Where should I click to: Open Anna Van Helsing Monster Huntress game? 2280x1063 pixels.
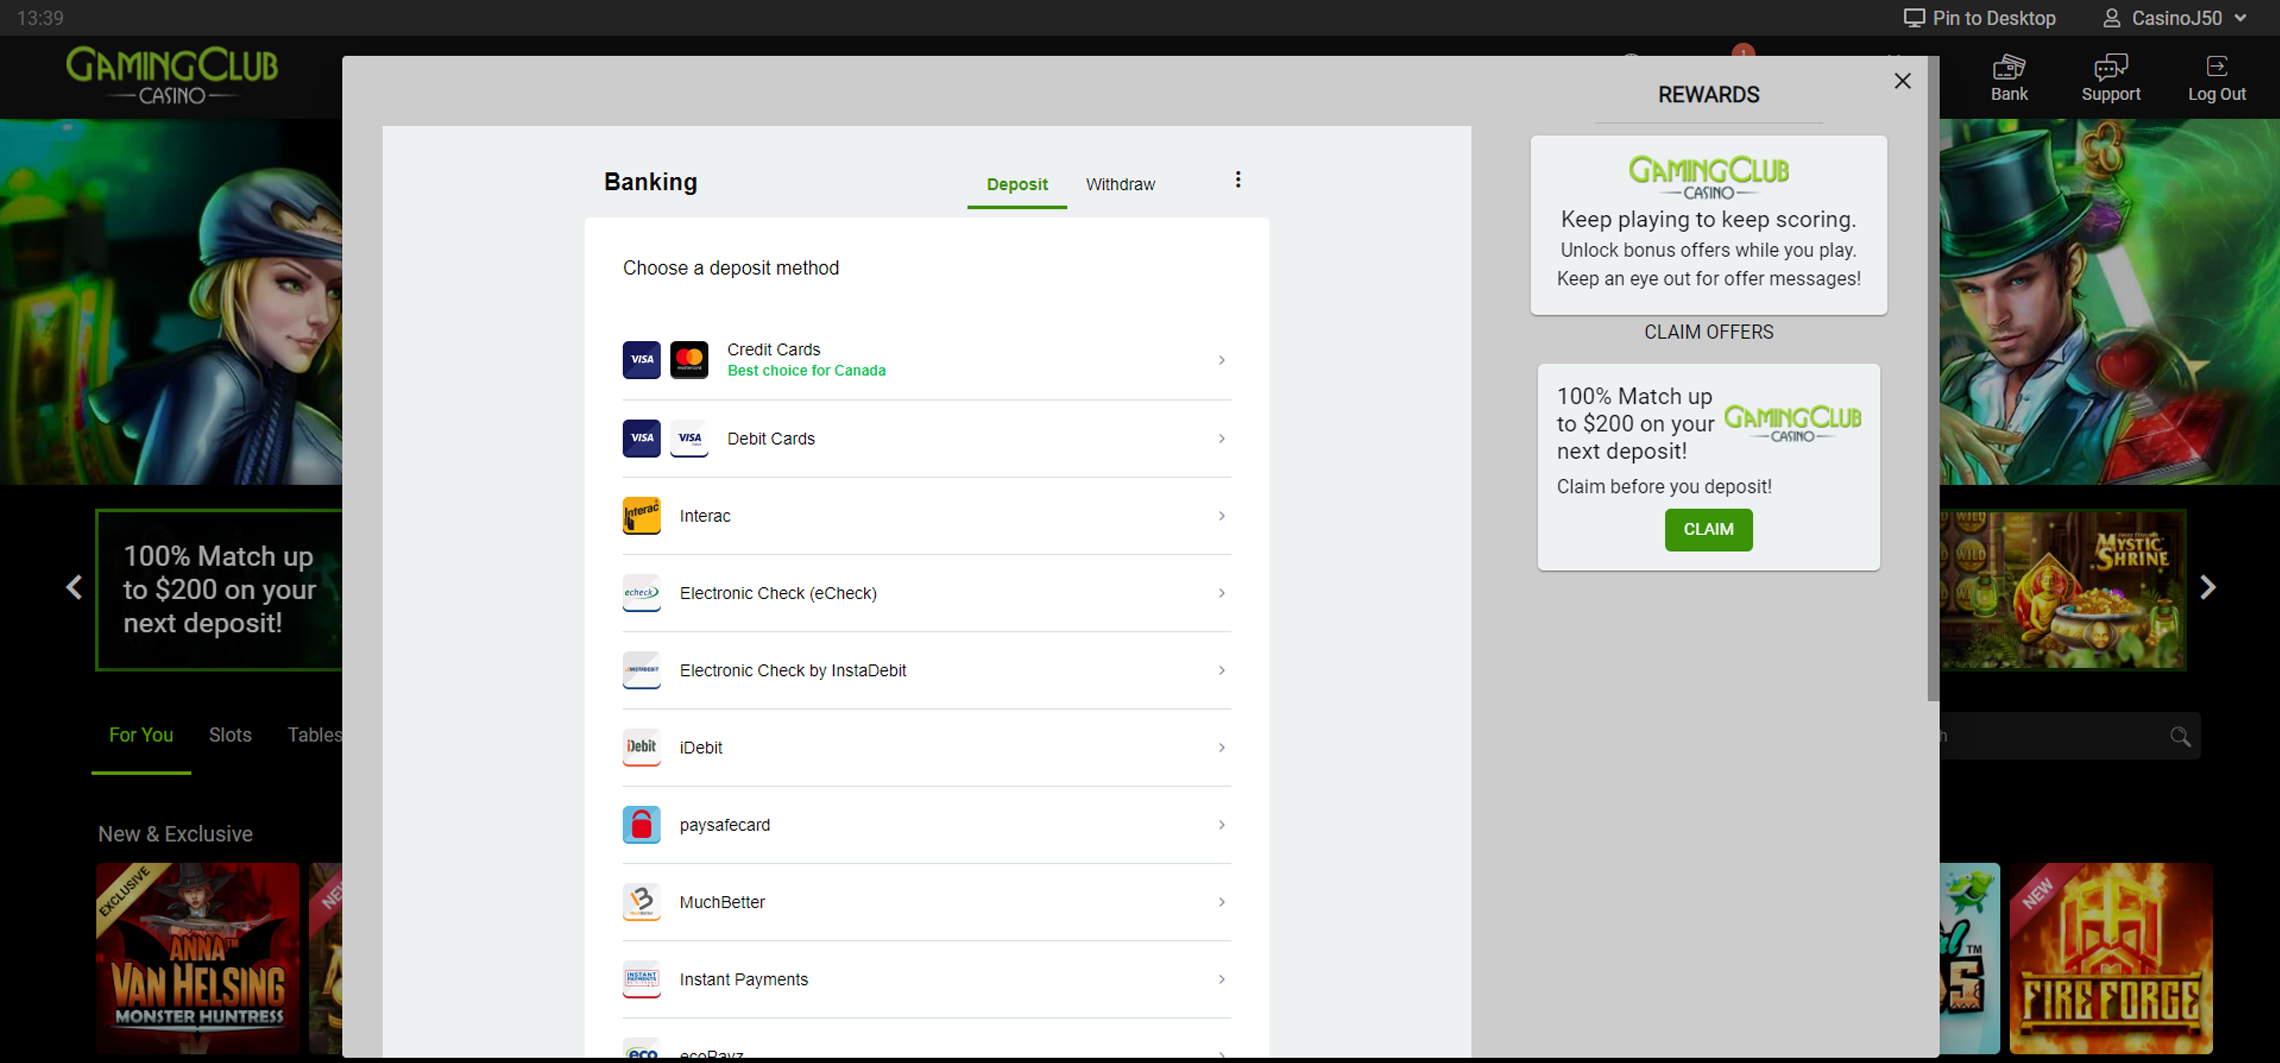pos(198,958)
